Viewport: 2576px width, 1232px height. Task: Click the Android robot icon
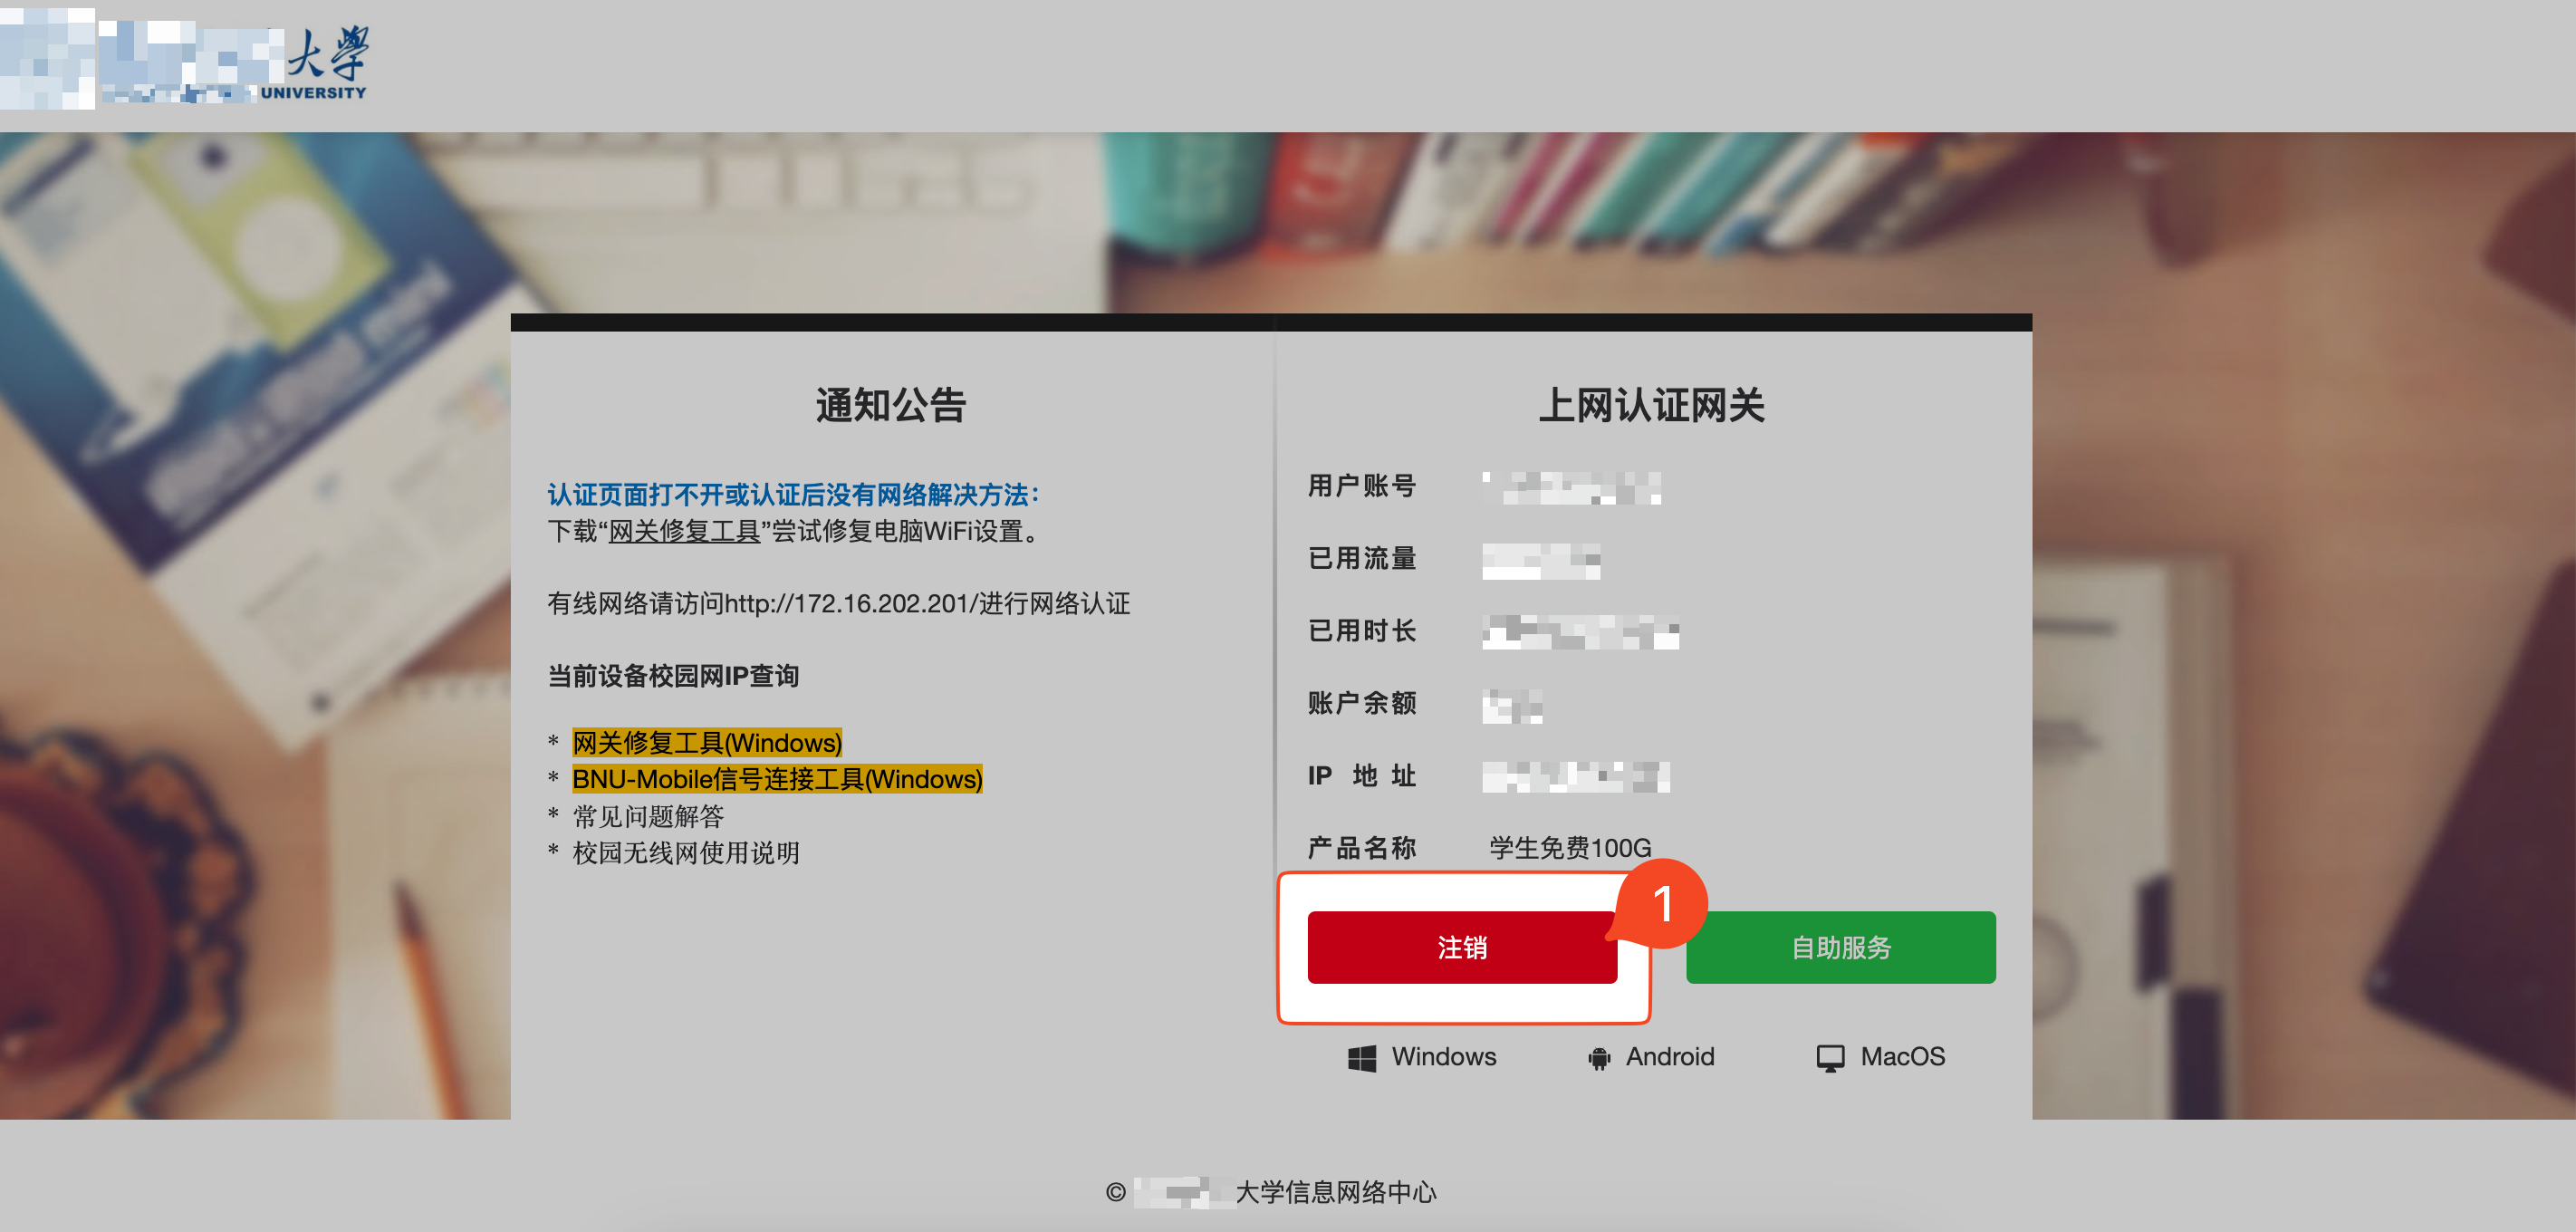point(1598,1058)
